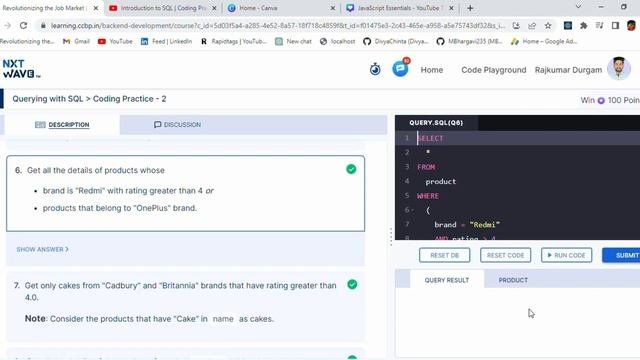Collapse the code fold arrow at line 6

click(x=413, y=210)
